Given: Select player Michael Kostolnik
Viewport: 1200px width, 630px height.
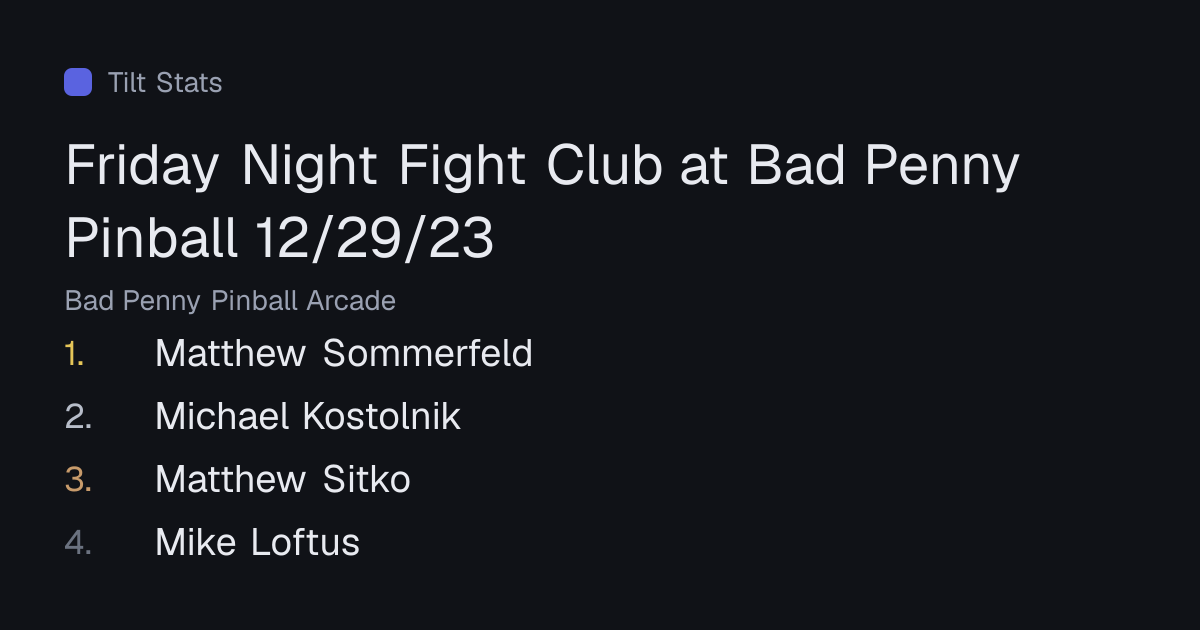Looking at the screenshot, I should [308, 417].
